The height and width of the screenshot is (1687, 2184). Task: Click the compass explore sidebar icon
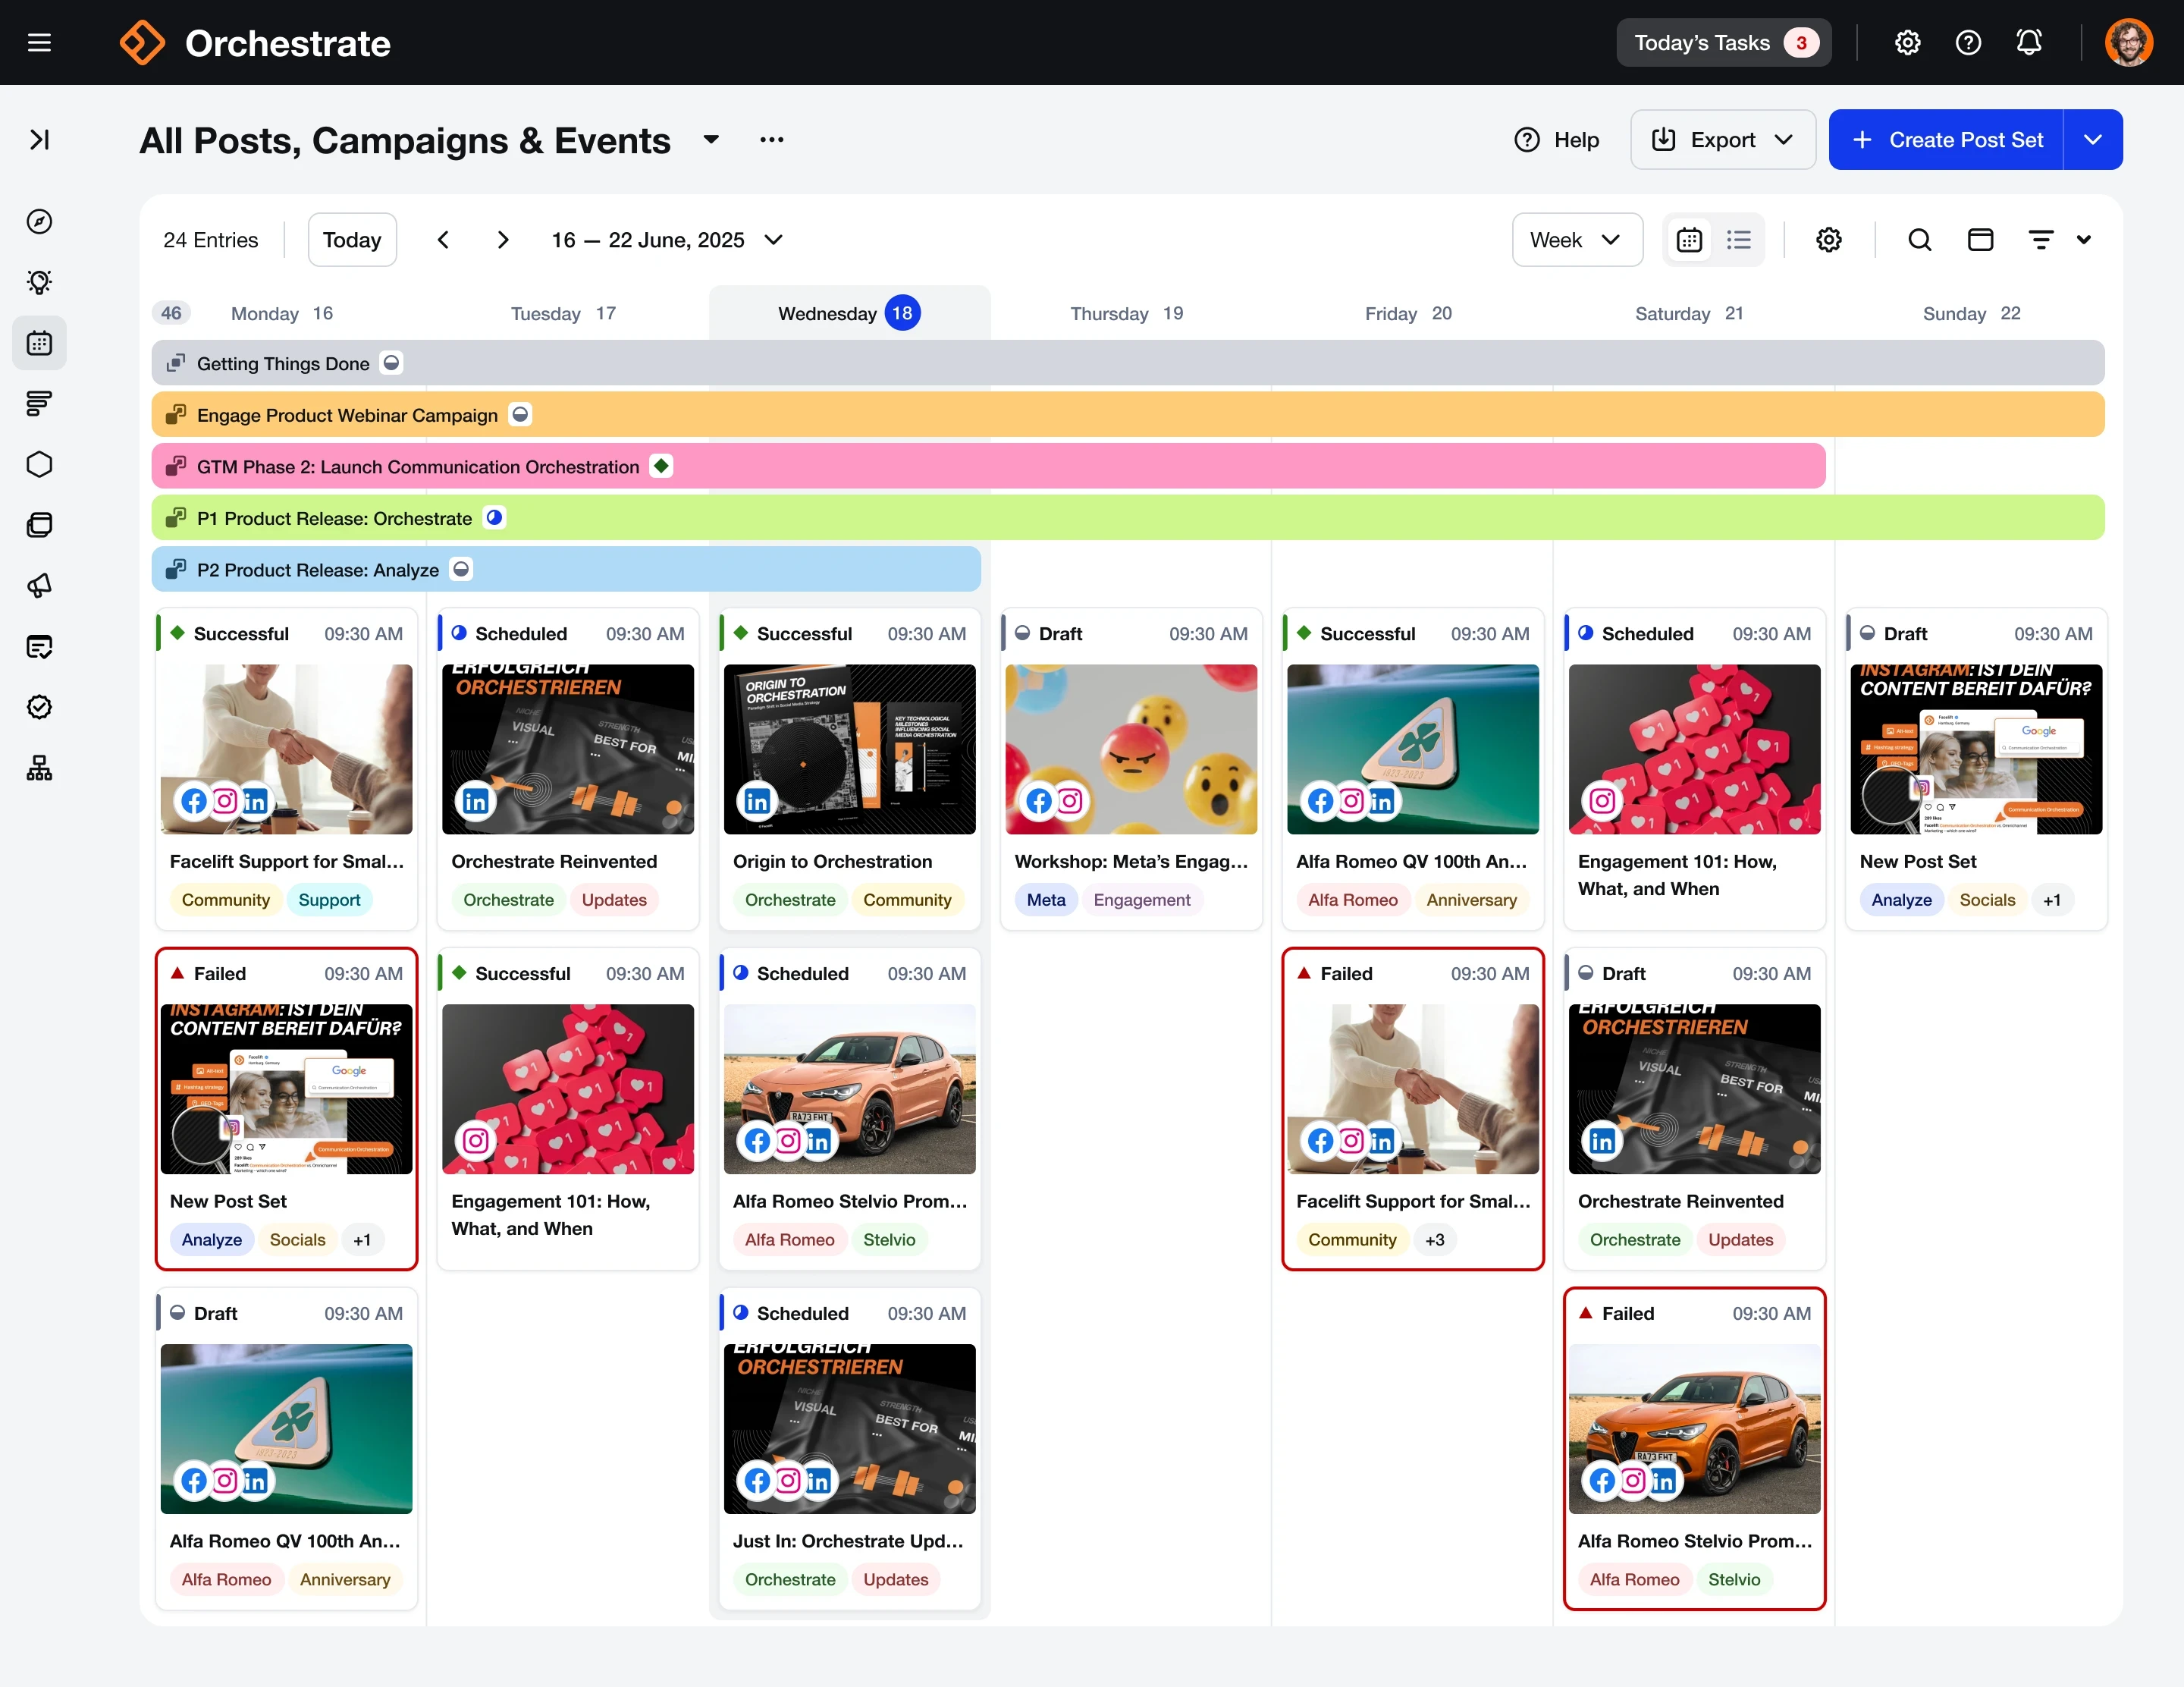coord(39,221)
